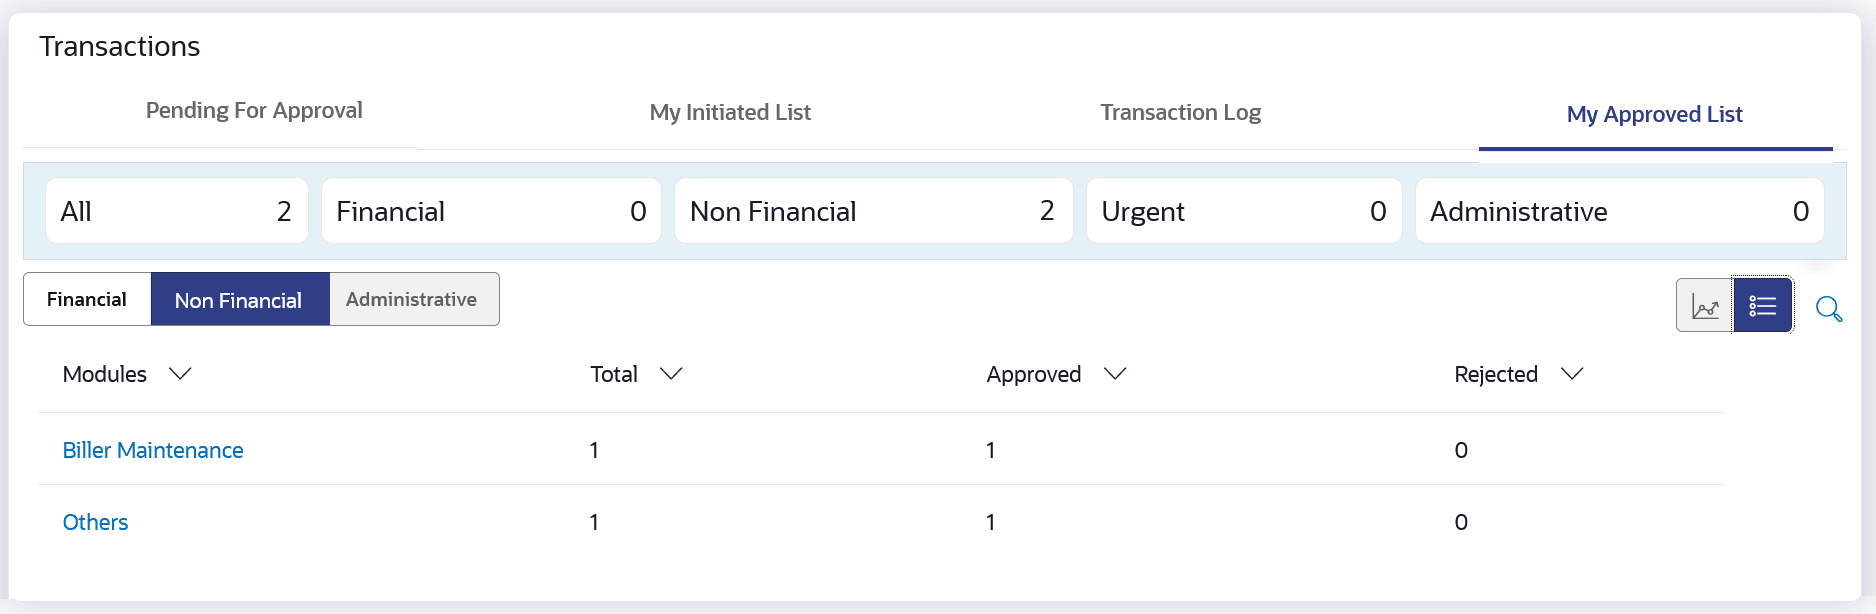
Task: Select My Approved List tab
Action: click(x=1654, y=115)
